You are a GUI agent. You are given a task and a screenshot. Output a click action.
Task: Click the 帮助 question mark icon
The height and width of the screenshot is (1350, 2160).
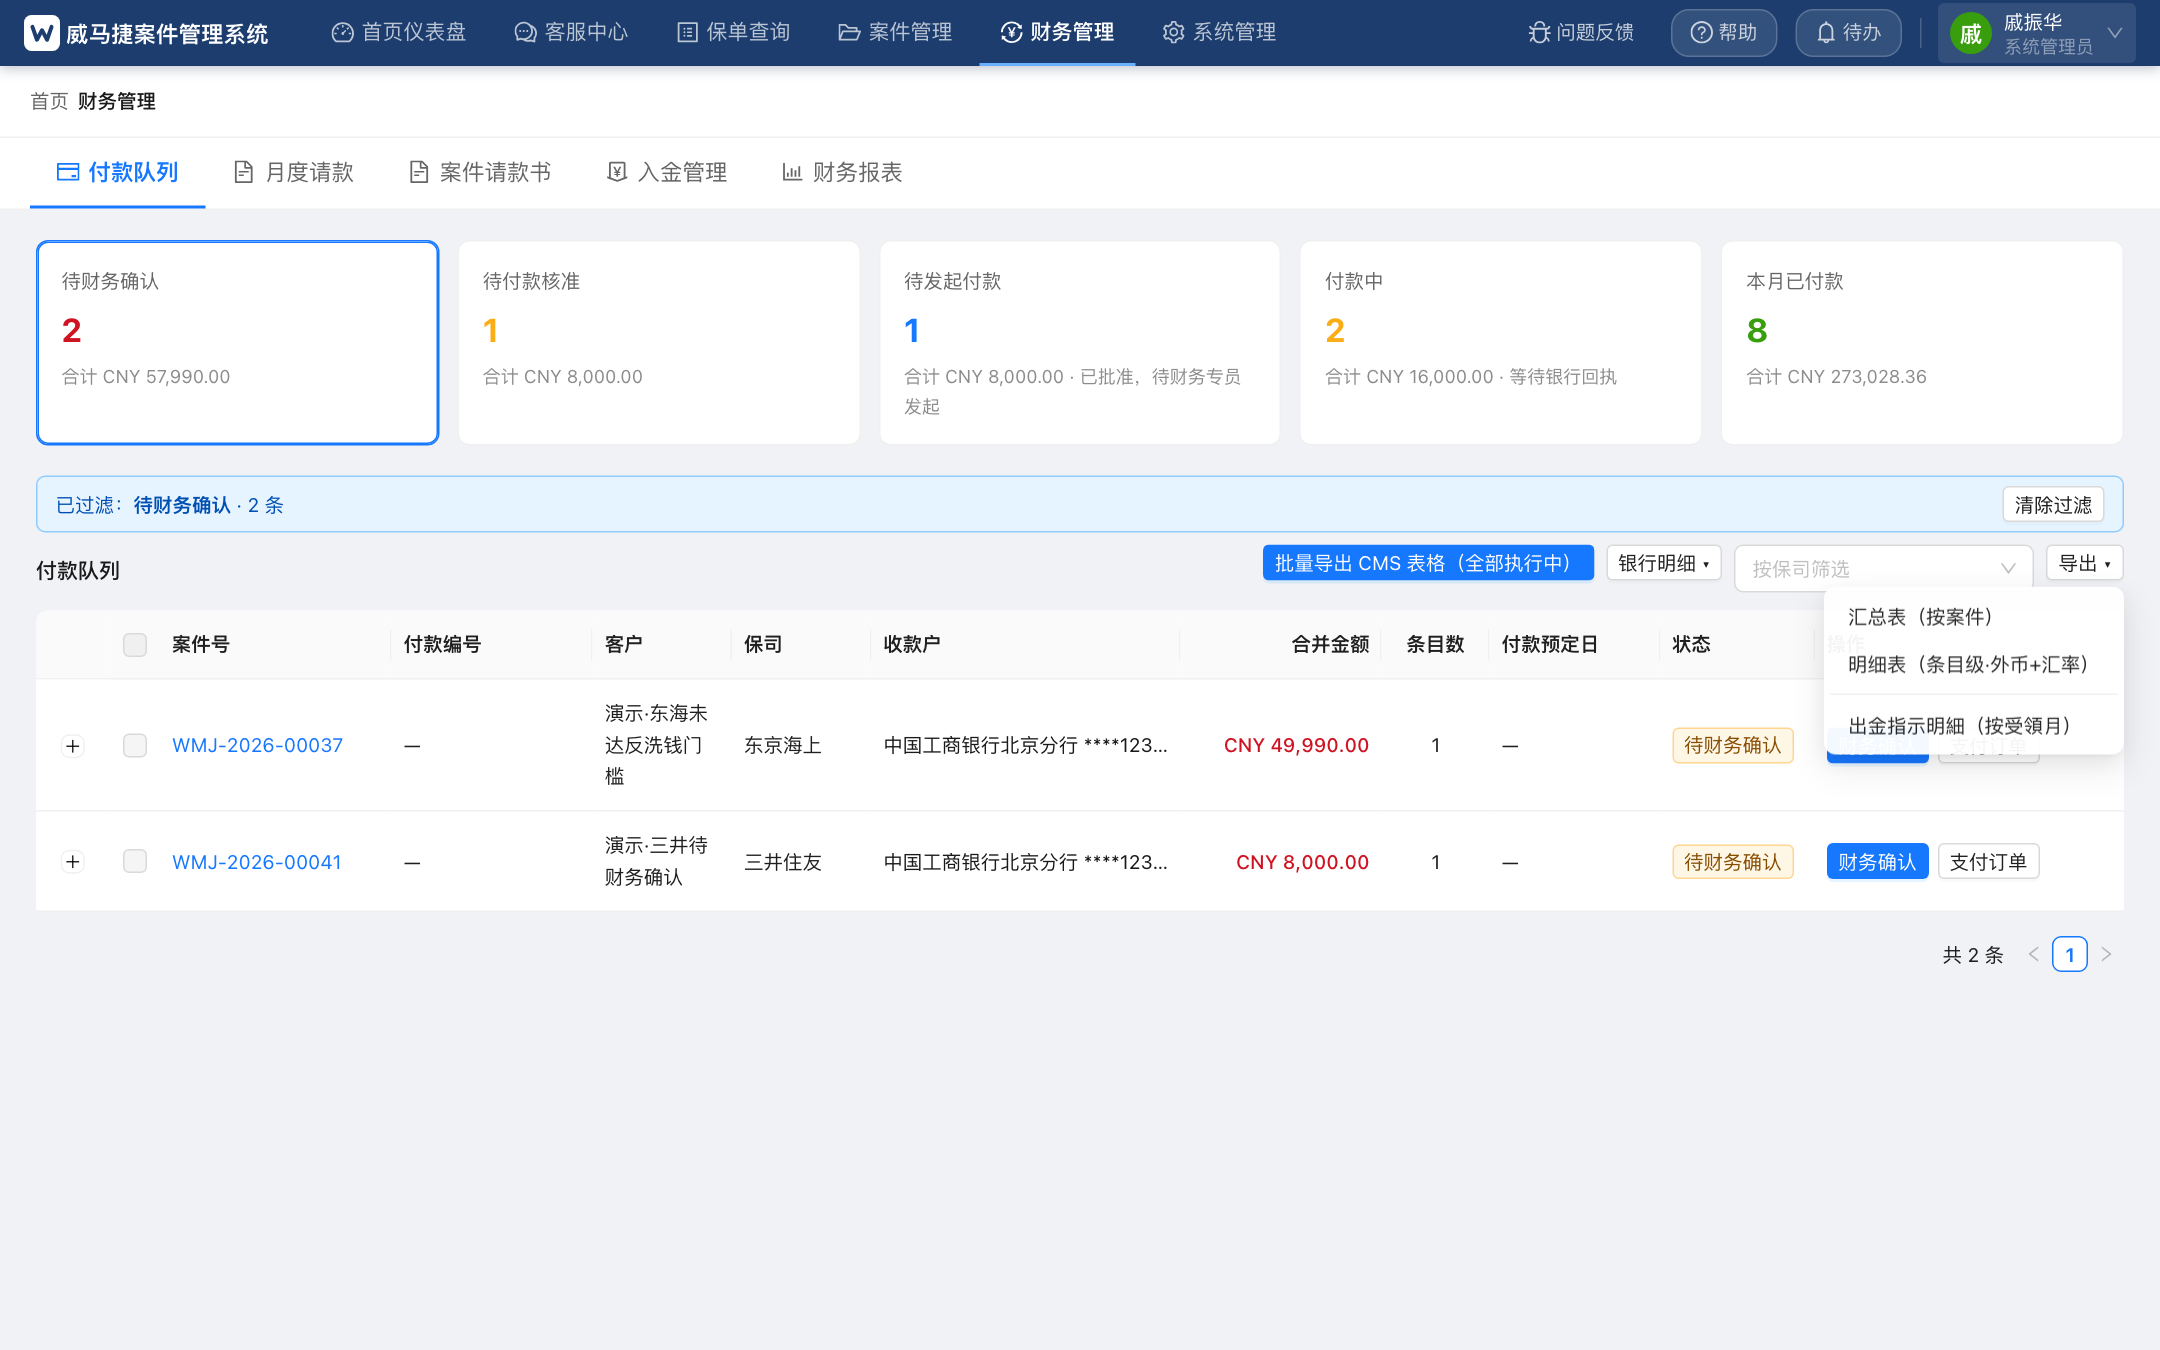(1702, 33)
